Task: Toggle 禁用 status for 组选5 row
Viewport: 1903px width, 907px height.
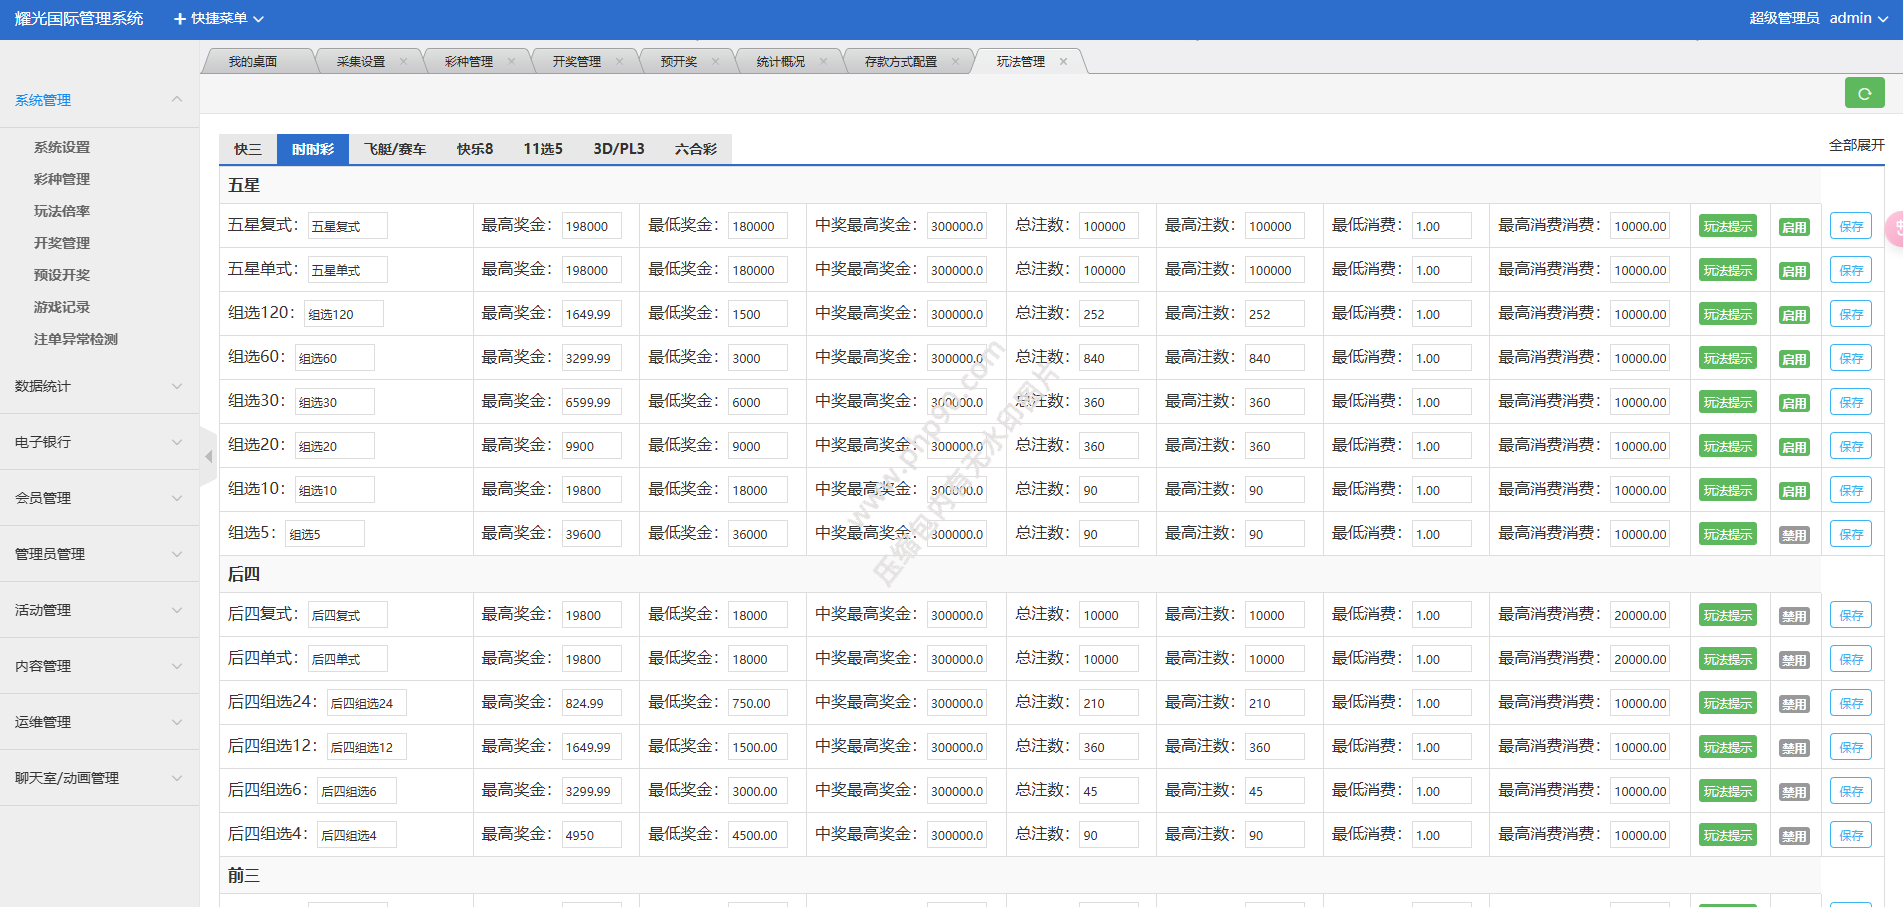Action: (1794, 535)
